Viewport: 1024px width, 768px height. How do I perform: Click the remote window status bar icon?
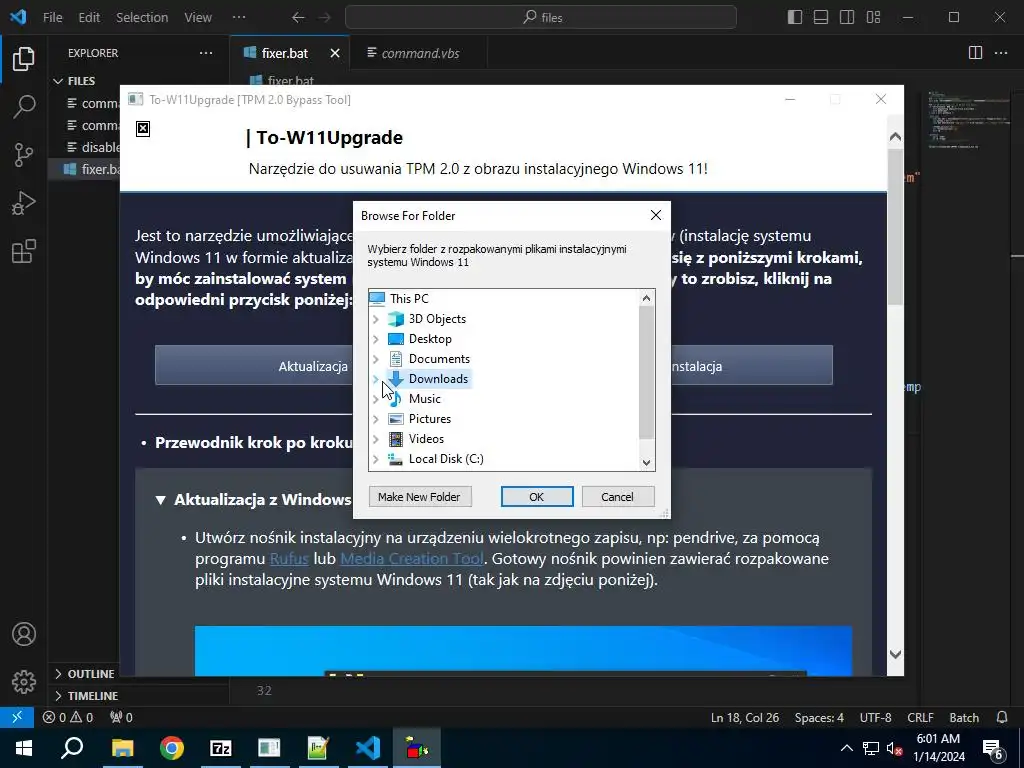click(x=17, y=717)
